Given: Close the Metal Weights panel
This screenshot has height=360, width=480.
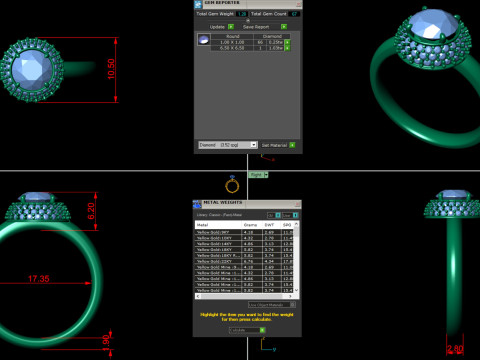Looking at the screenshot, I should coord(297,204).
